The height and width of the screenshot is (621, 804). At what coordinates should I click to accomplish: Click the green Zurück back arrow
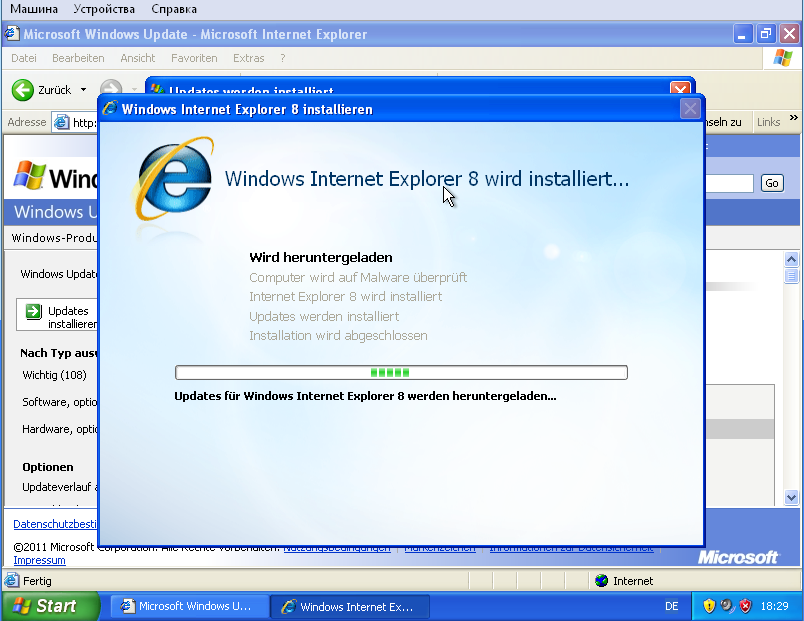pyautogui.click(x=23, y=90)
